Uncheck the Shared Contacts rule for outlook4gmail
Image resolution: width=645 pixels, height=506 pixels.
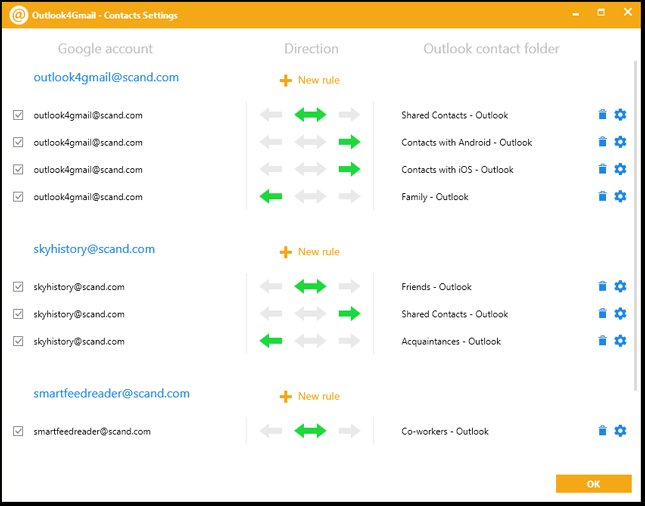click(x=18, y=115)
